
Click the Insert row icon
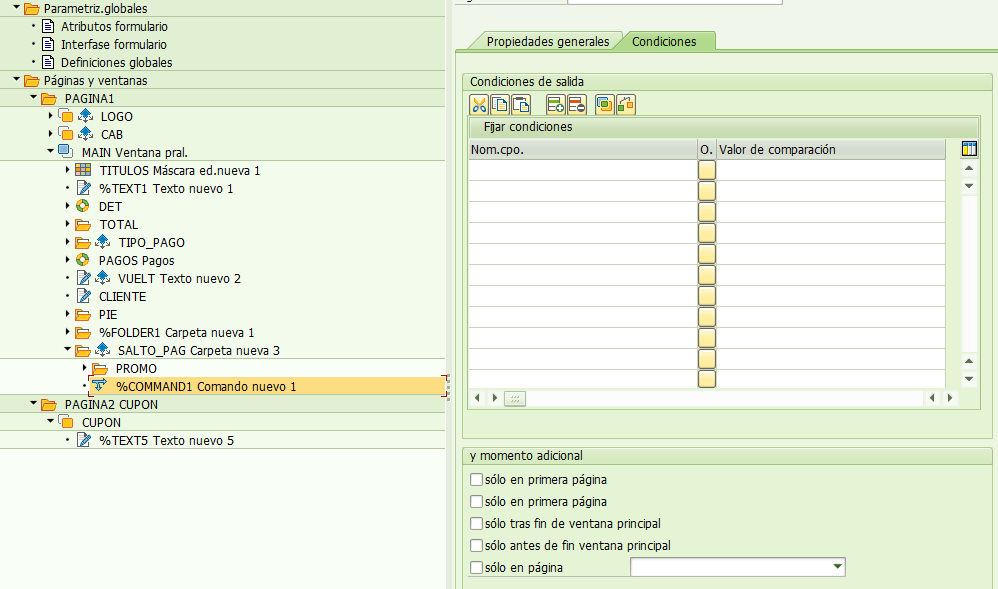(556, 104)
